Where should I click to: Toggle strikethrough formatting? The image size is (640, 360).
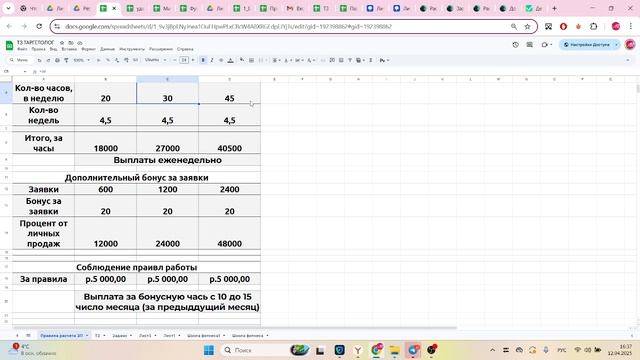tap(221, 60)
